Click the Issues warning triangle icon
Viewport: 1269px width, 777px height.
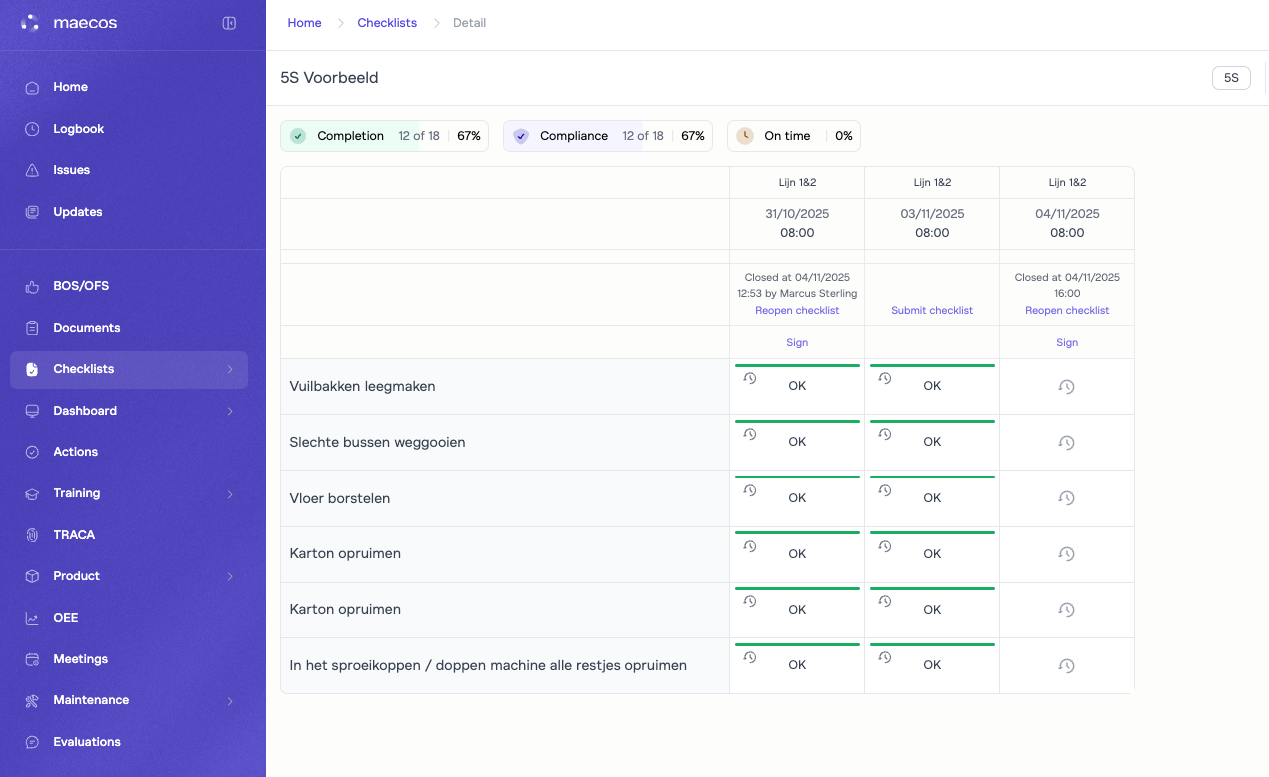(32, 170)
